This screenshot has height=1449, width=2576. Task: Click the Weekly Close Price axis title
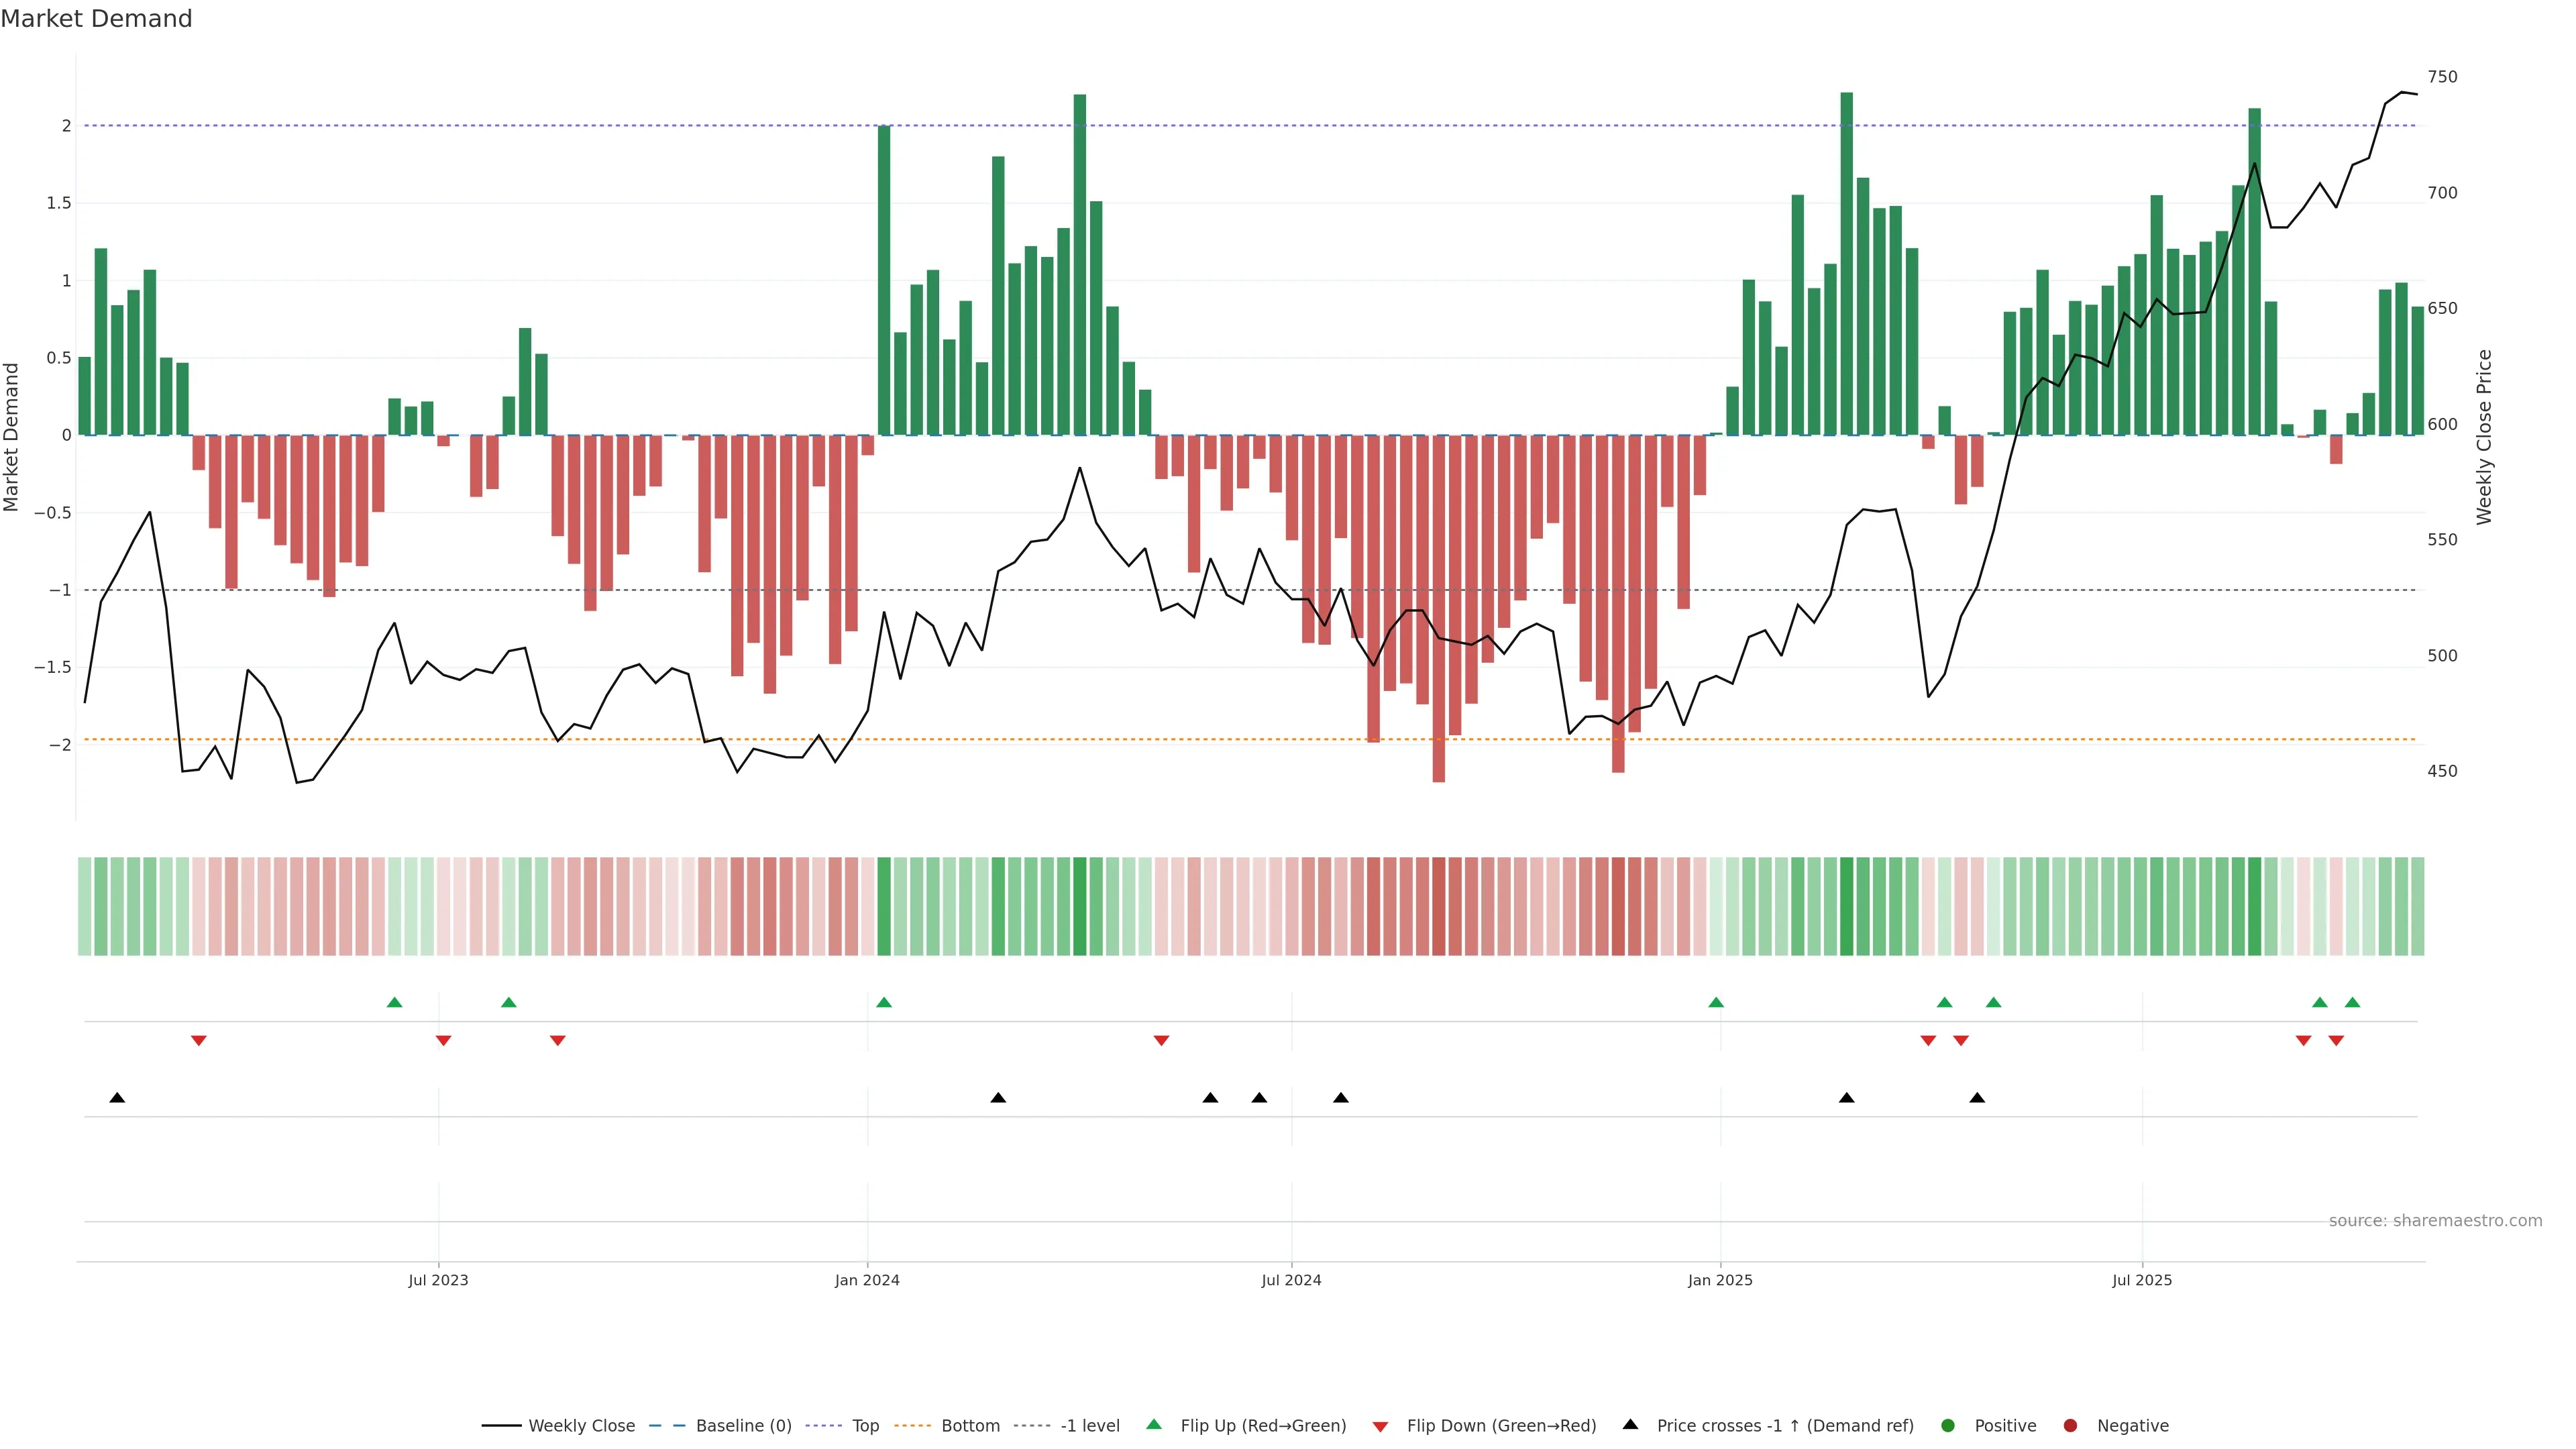[2484, 437]
